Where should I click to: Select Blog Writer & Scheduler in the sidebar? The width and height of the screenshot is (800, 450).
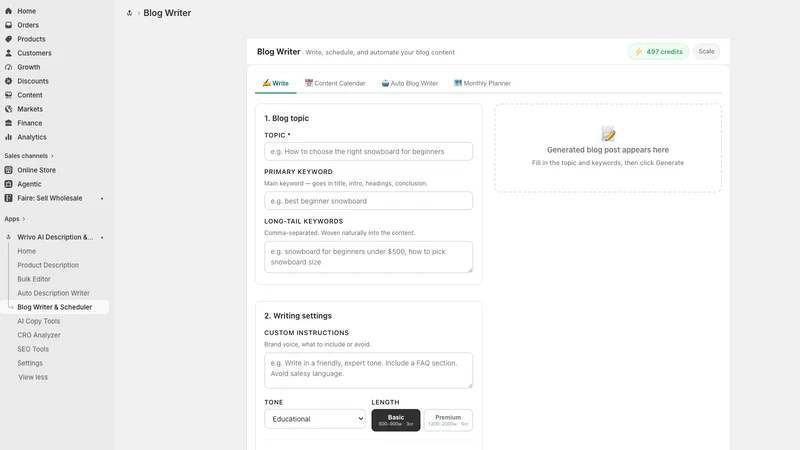click(55, 307)
